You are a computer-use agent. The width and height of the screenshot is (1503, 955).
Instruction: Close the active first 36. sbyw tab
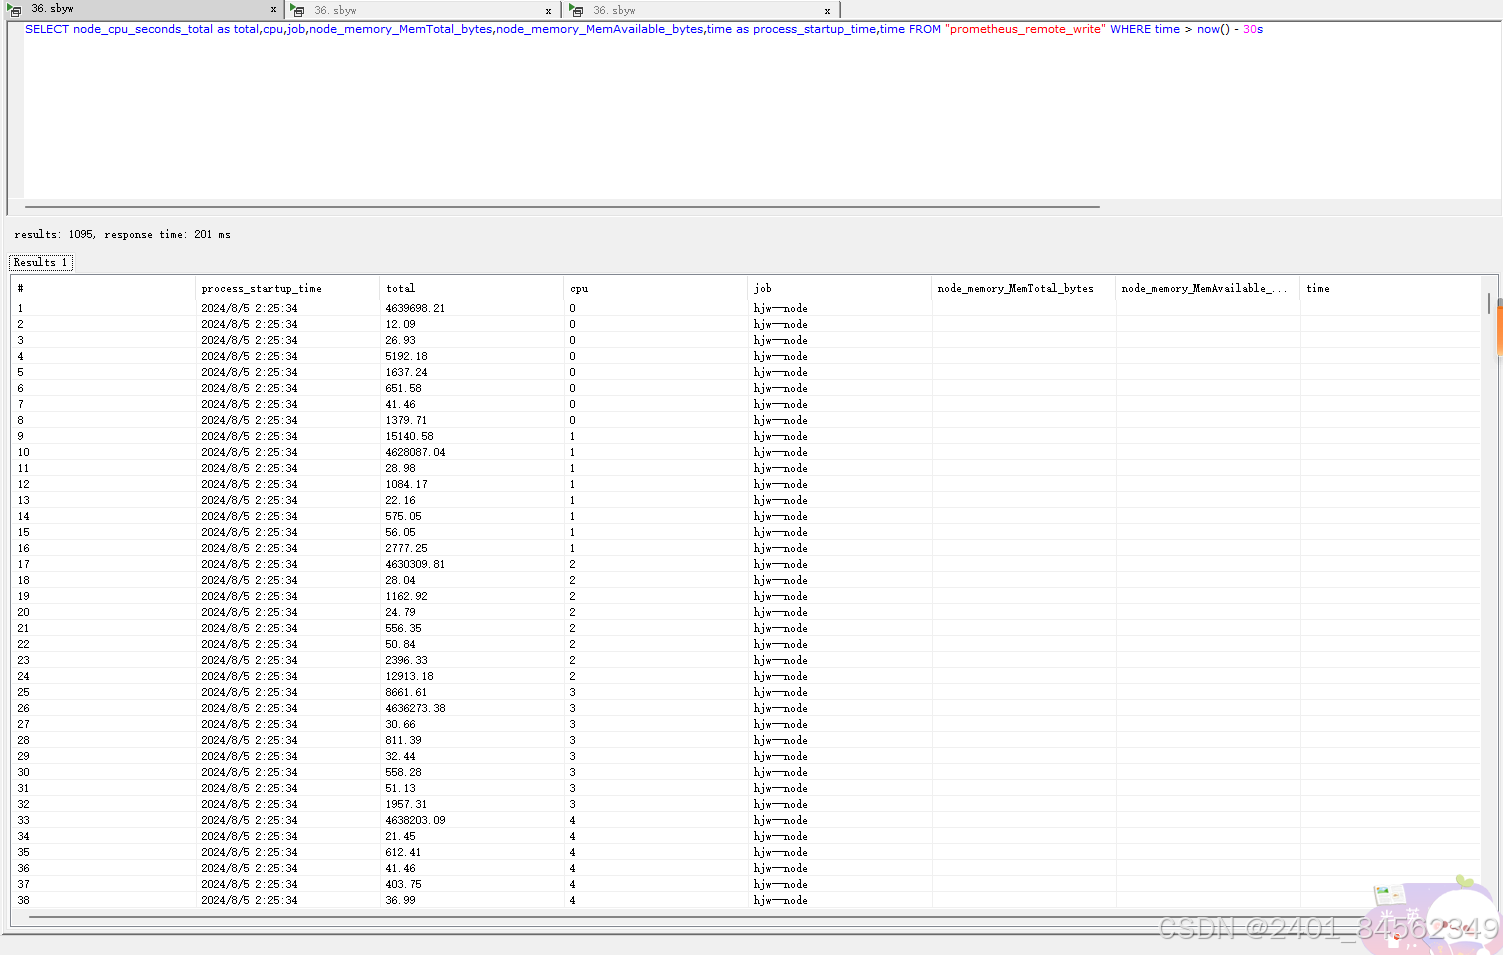[273, 10]
